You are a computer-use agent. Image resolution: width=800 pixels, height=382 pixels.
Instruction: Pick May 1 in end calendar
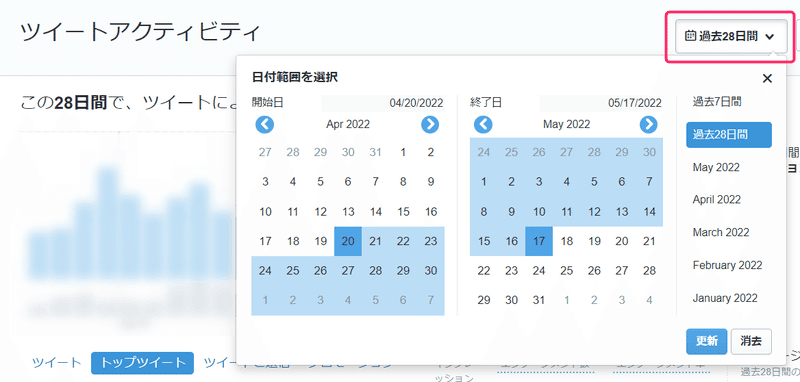click(x=484, y=182)
